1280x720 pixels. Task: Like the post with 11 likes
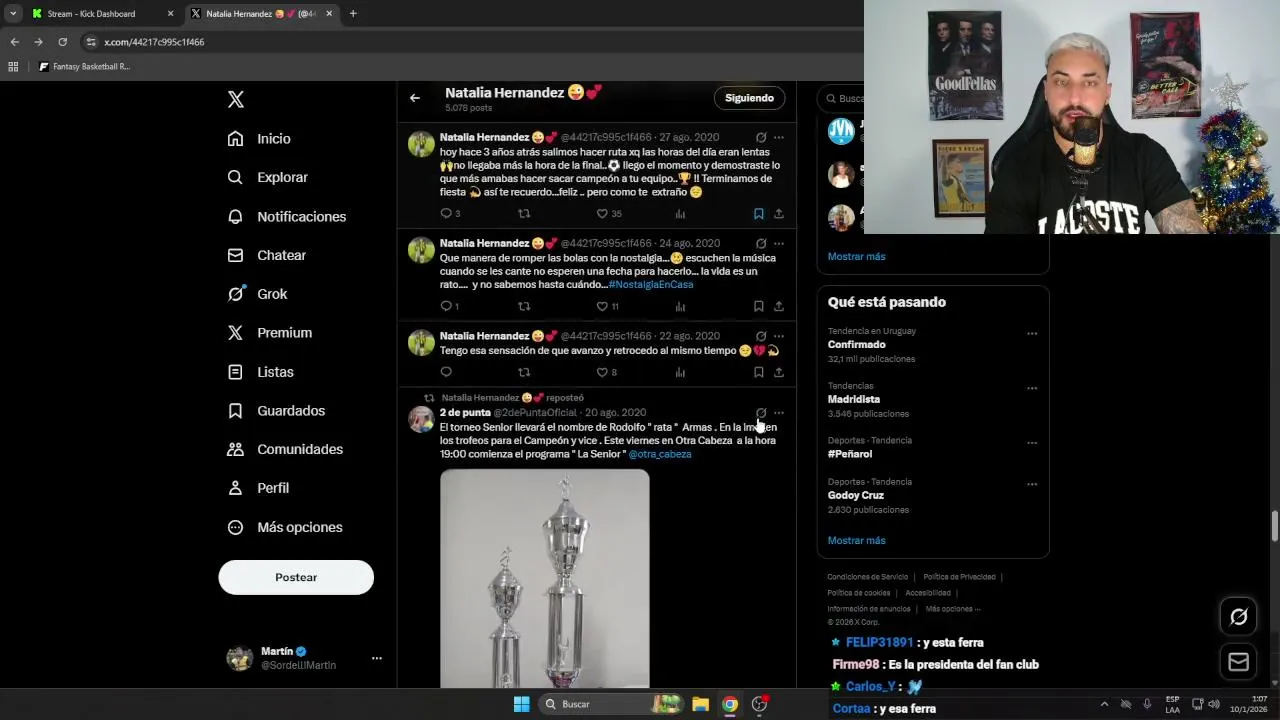click(x=602, y=306)
